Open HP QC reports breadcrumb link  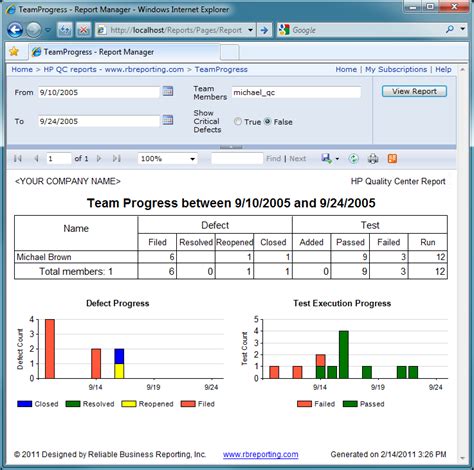click(114, 69)
